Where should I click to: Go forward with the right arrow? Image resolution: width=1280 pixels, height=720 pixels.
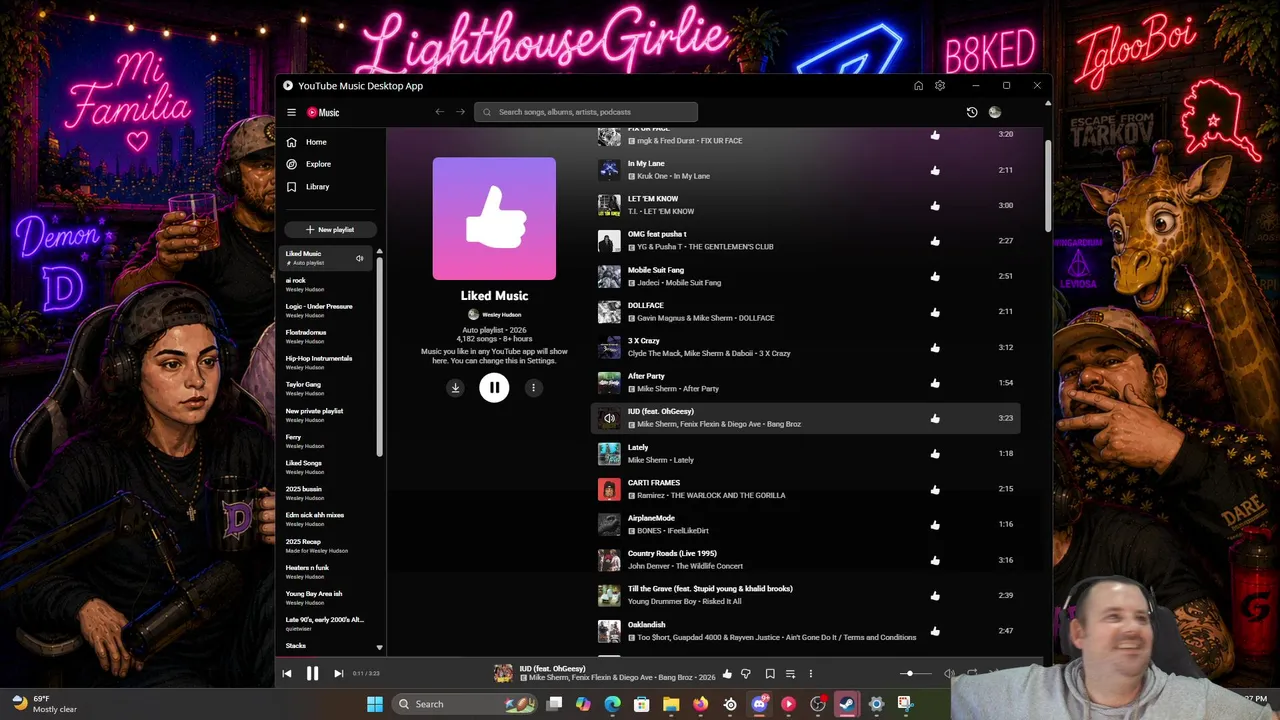460,112
